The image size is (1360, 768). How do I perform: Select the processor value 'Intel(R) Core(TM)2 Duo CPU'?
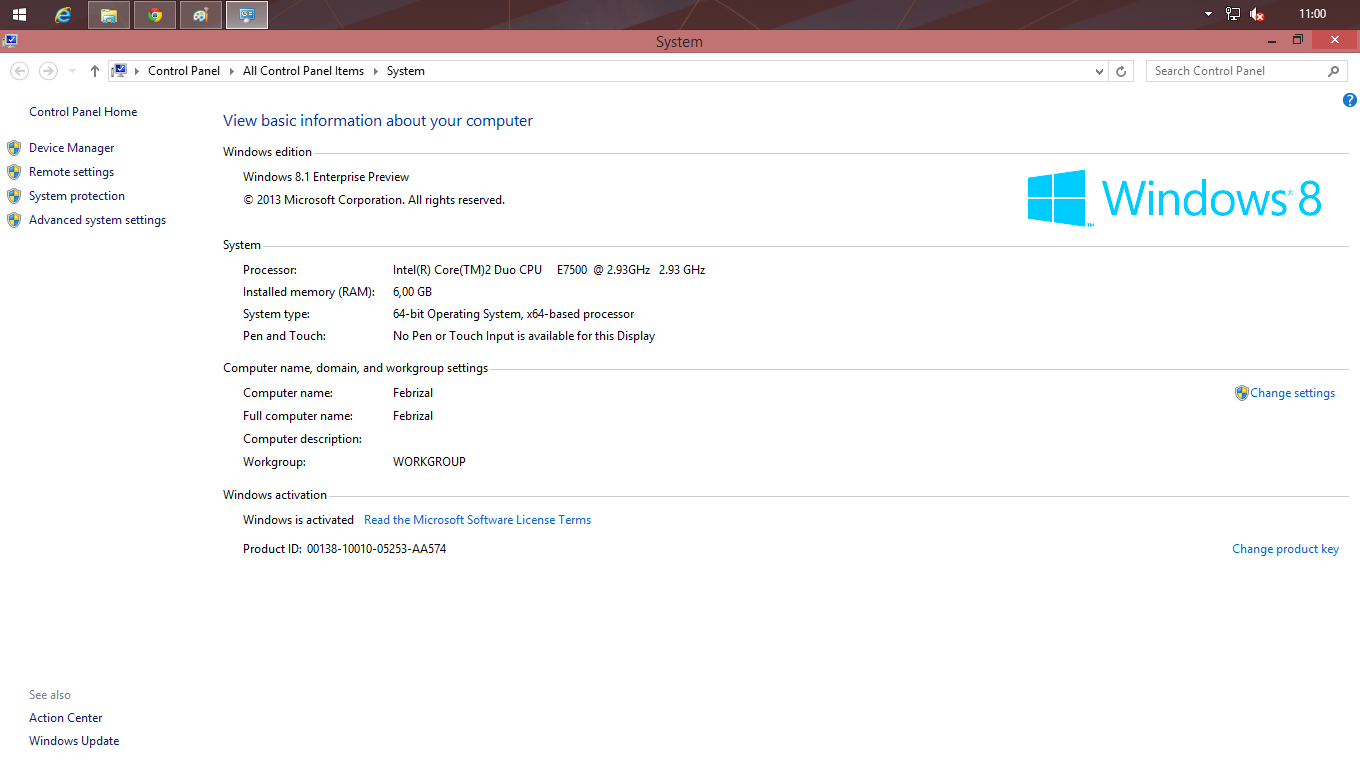467,270
